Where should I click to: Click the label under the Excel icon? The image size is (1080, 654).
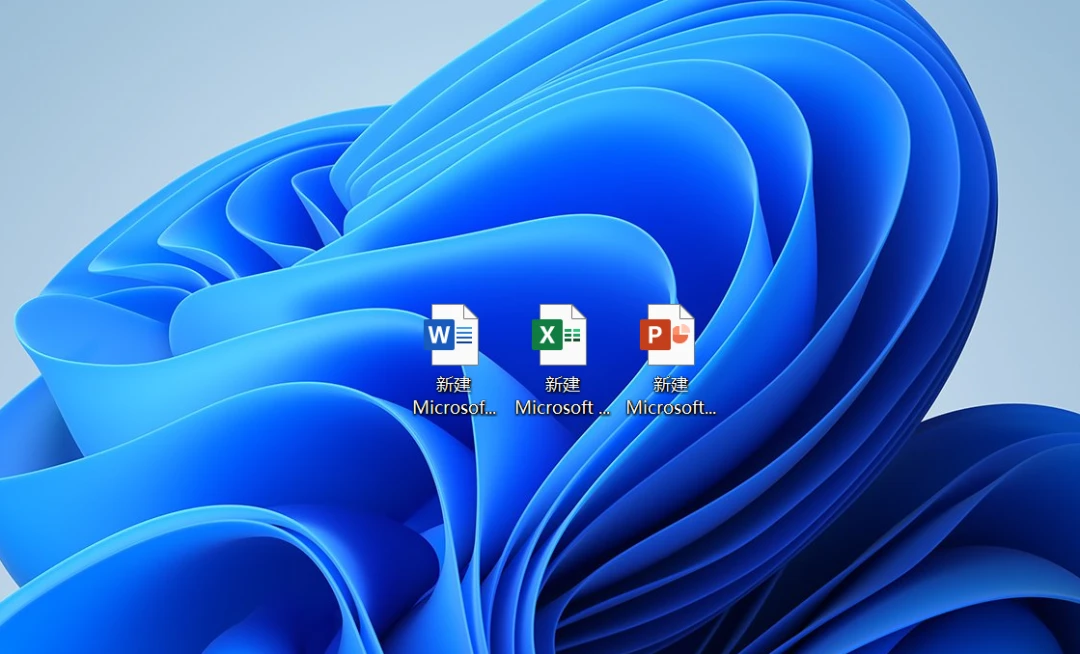(x=562, y=396)
